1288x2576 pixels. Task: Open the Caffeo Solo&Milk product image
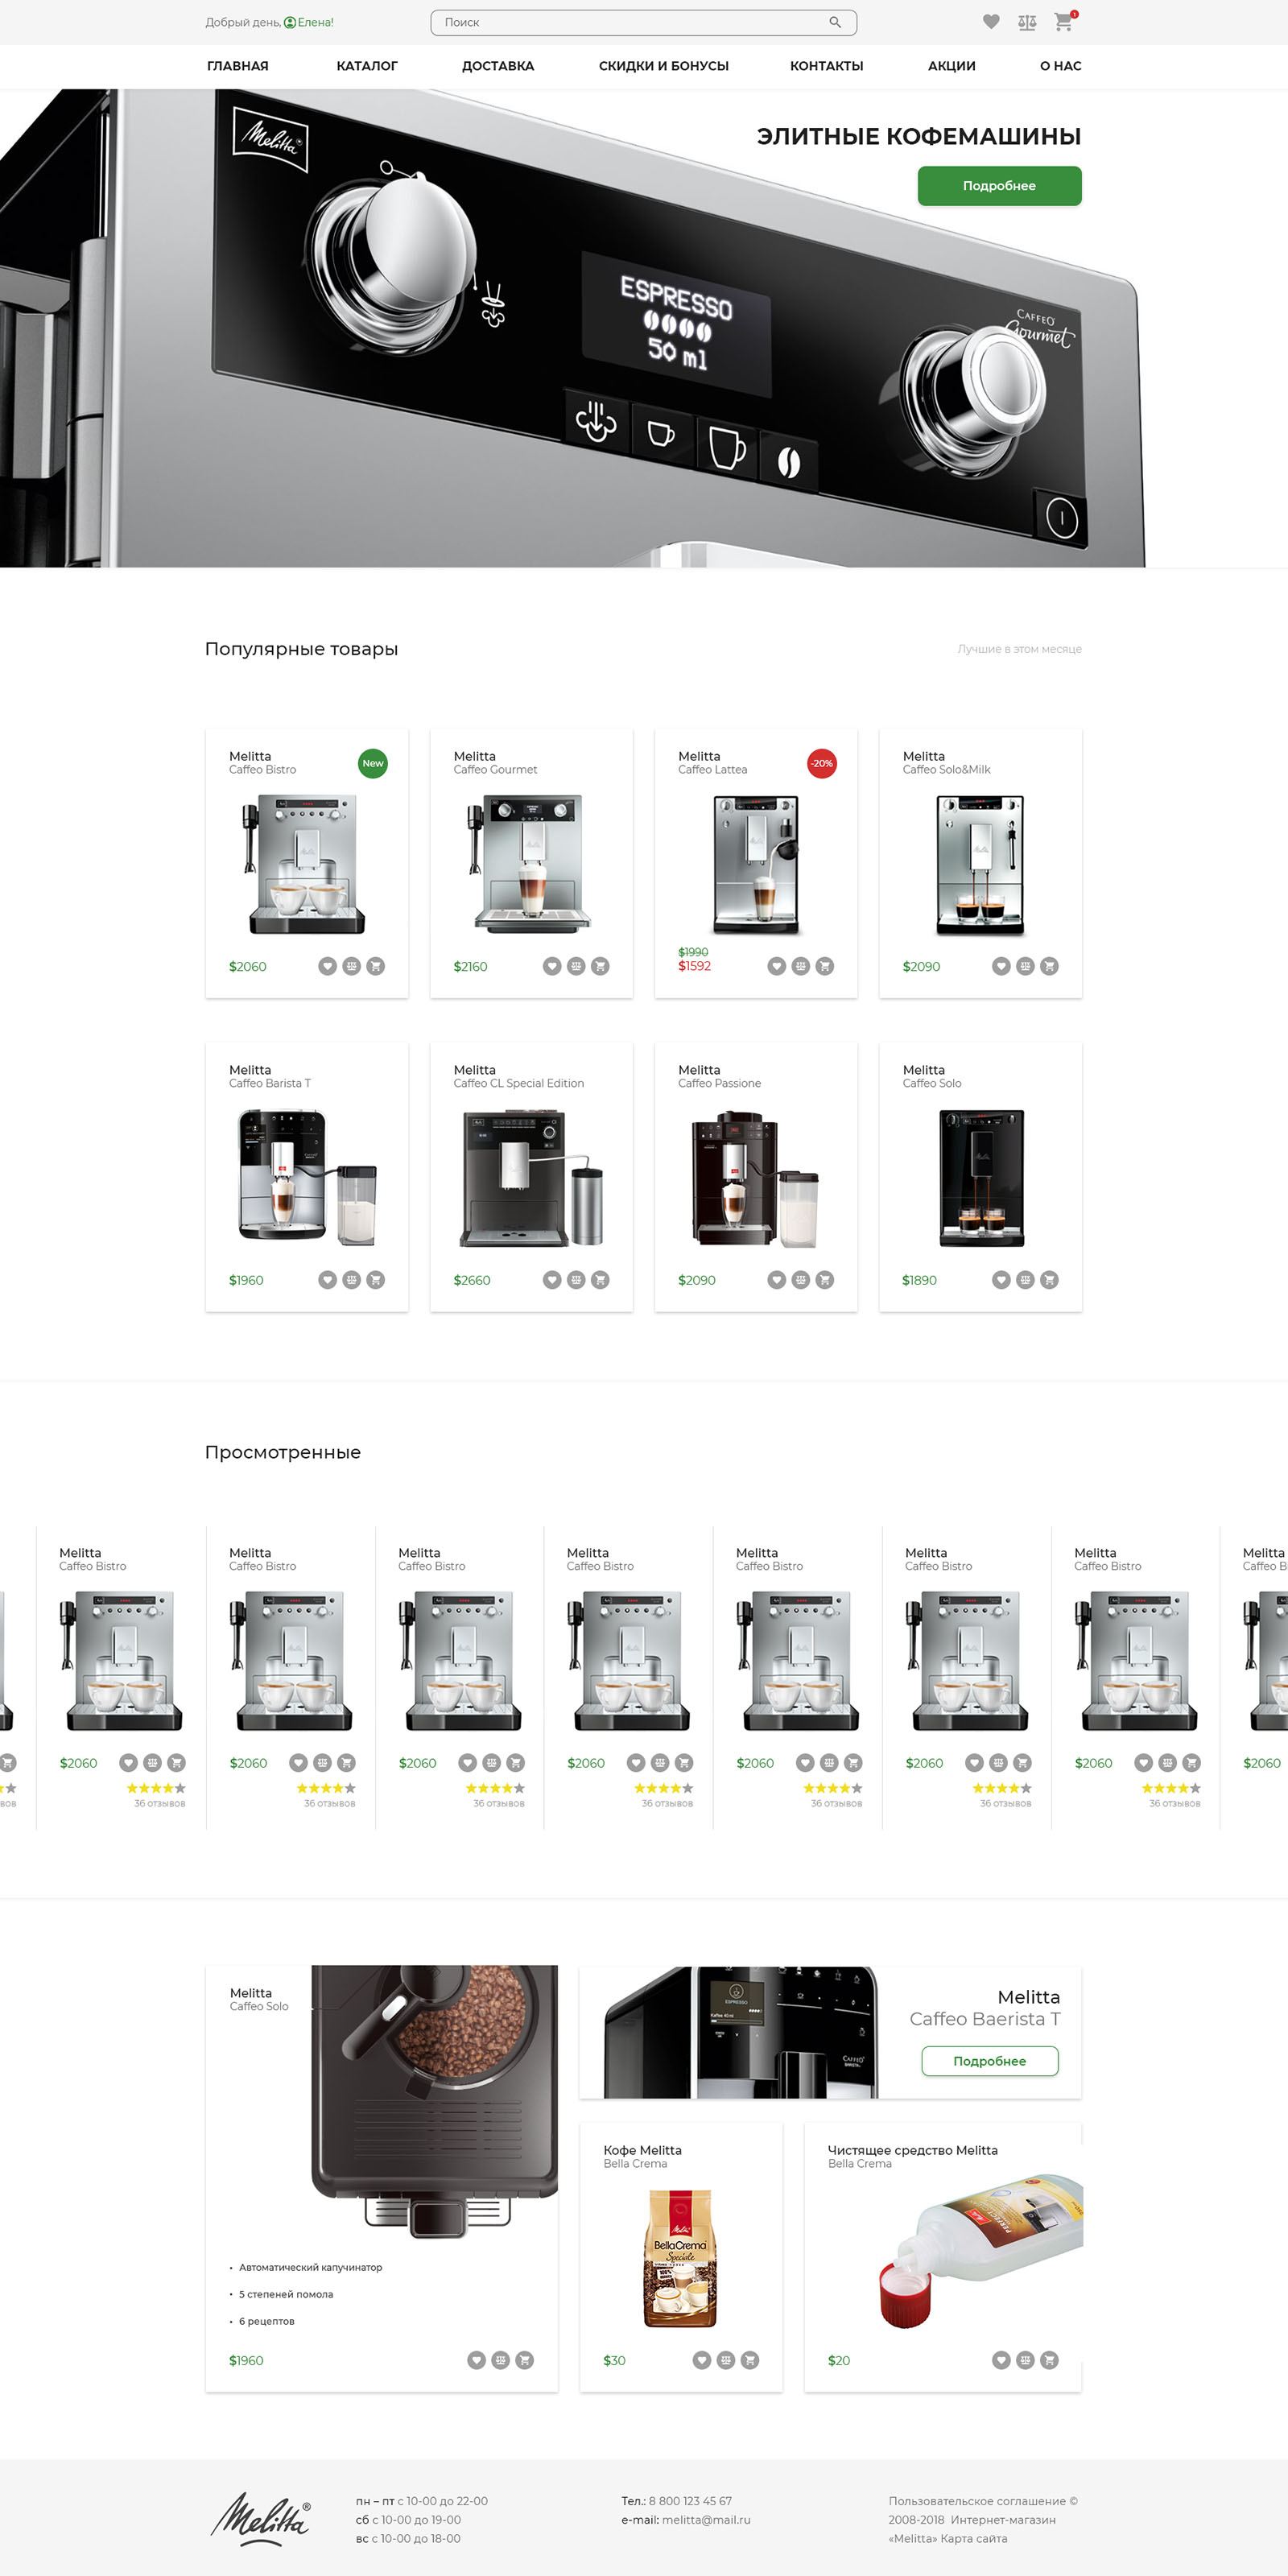(x=981, y=865)
